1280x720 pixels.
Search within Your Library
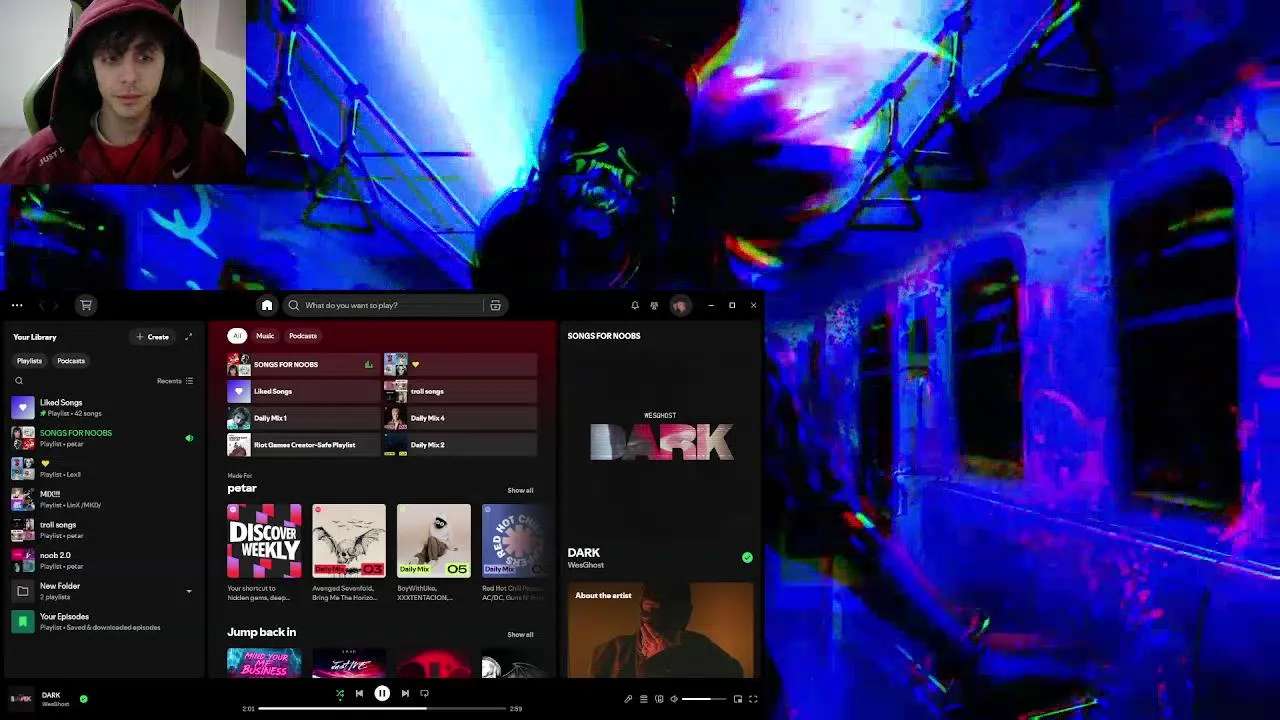[x=18, y=381]
